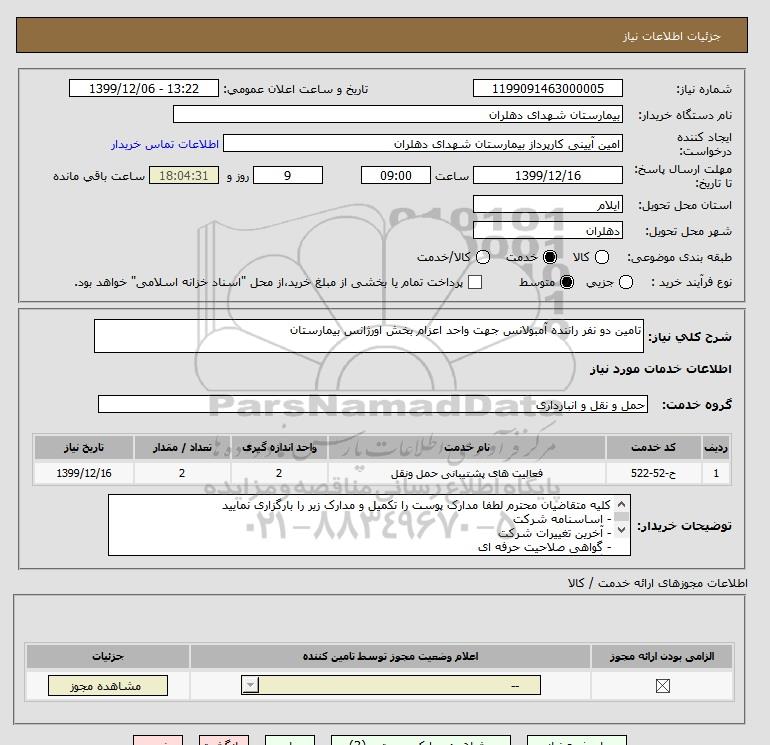The width and height of the screenshot is (770, 745).
Task: Select the کالا radio button
Action: point(602,257)
